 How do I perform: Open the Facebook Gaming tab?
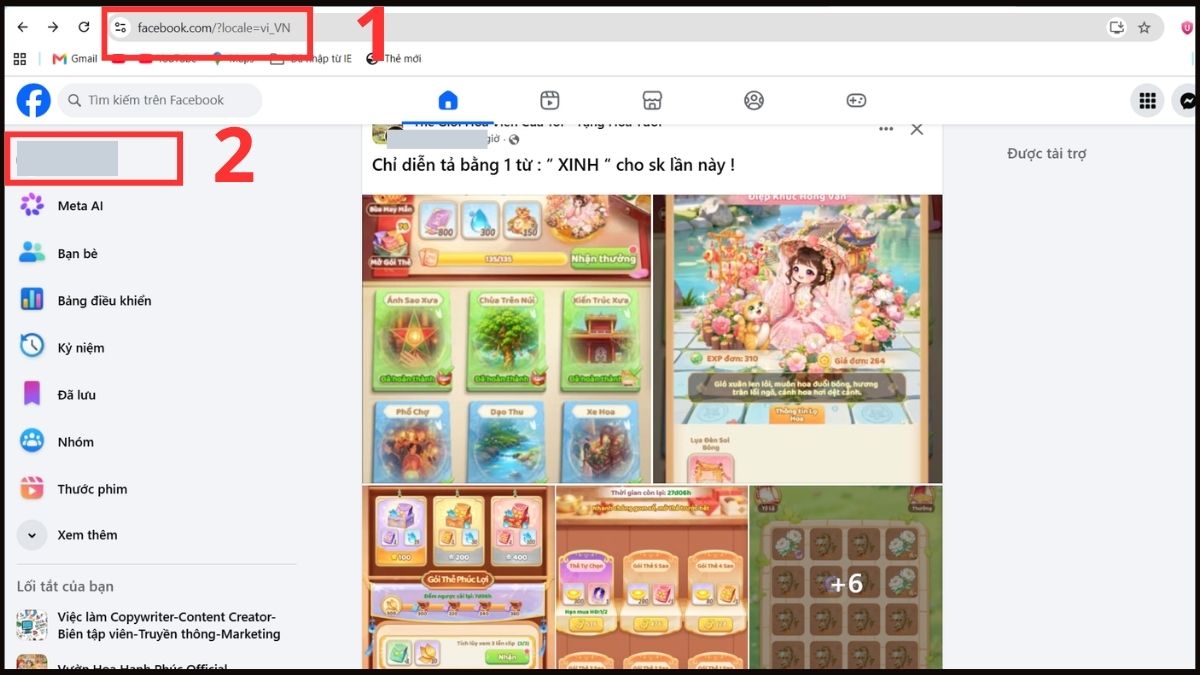click(856, 100)
